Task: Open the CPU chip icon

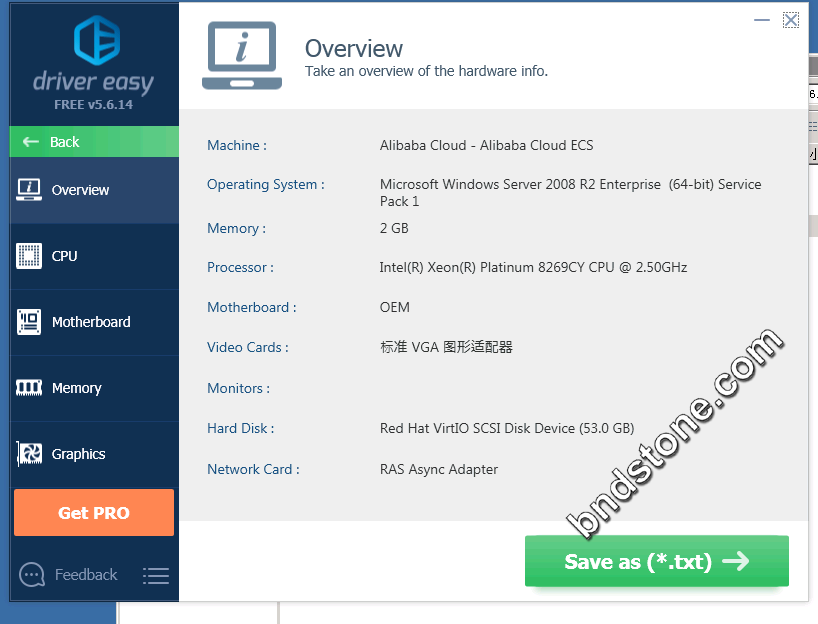Action: coord(29,256)
